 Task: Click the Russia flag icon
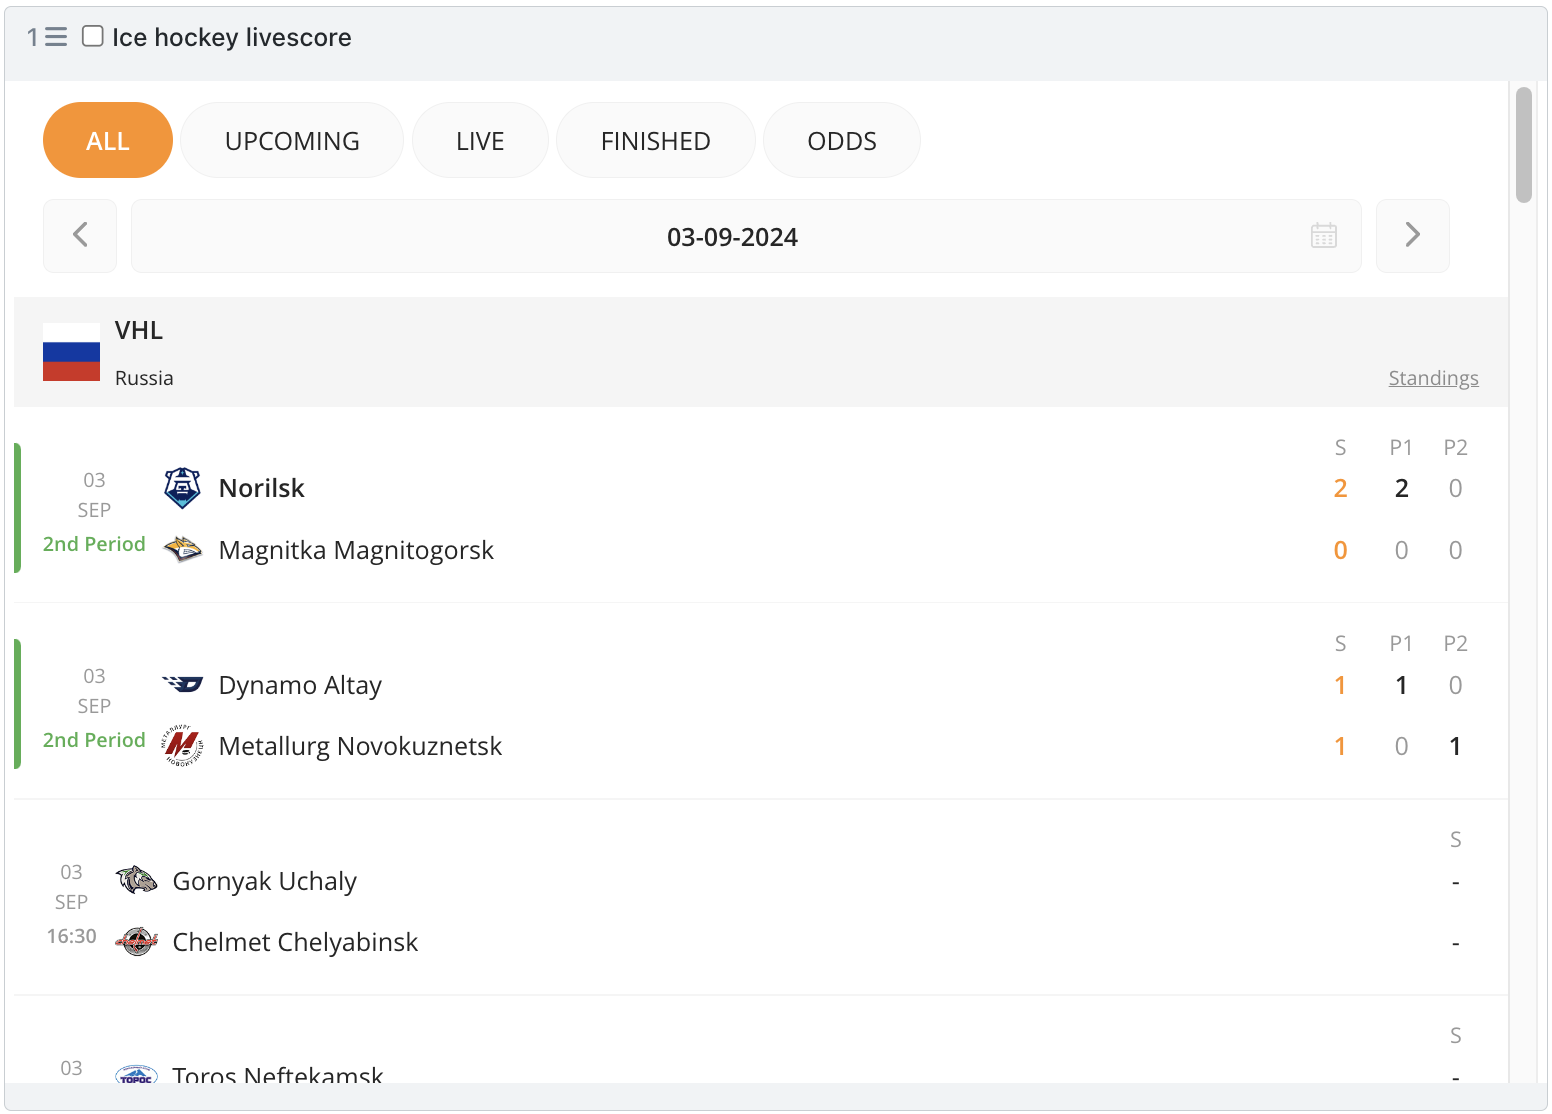[71, 352]
